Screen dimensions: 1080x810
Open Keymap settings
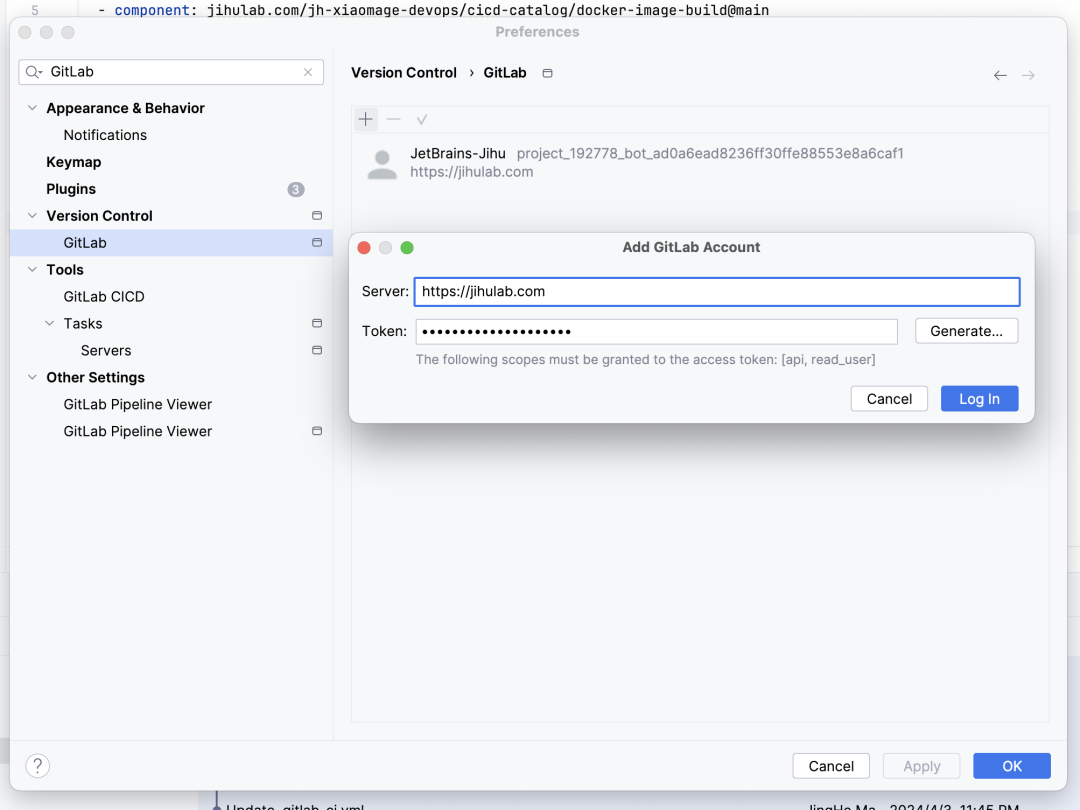(74, 162)
